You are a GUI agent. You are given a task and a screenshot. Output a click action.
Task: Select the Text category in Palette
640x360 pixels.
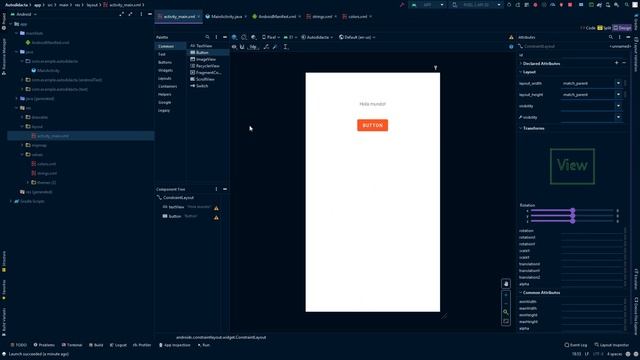[x=162, y=54]
